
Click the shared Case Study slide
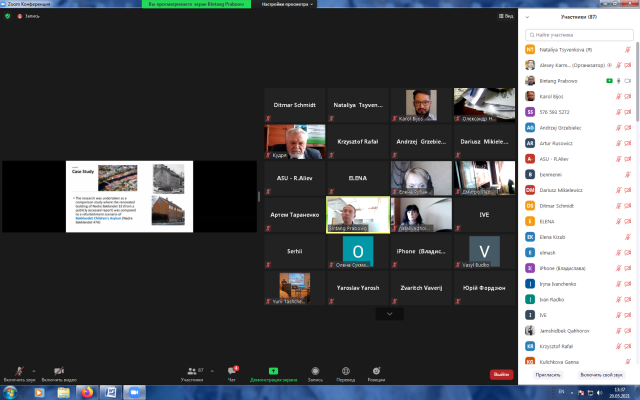click(129, 196)
